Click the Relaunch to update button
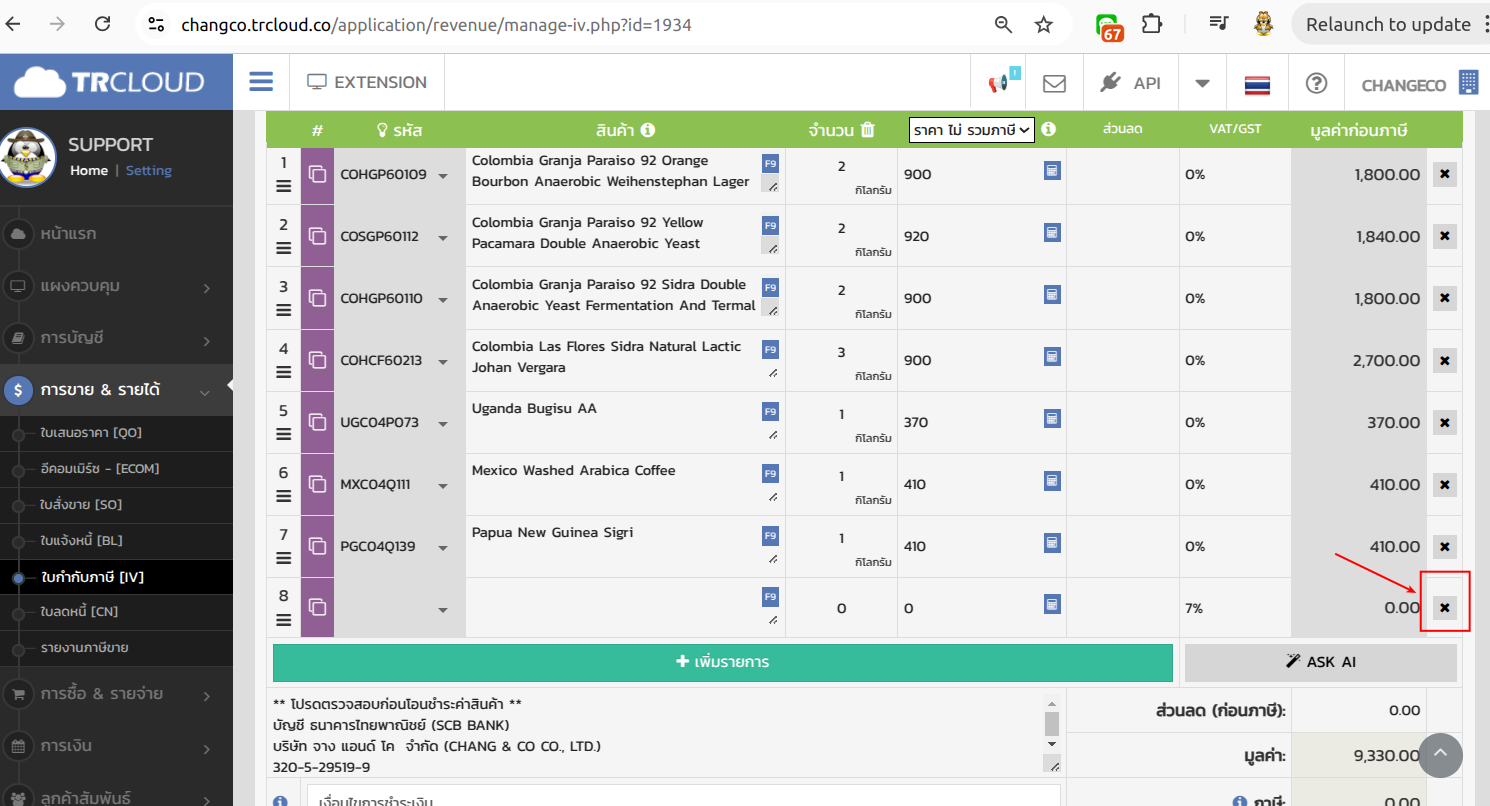Screen dimensions: 1490x806 (1388, 25)
